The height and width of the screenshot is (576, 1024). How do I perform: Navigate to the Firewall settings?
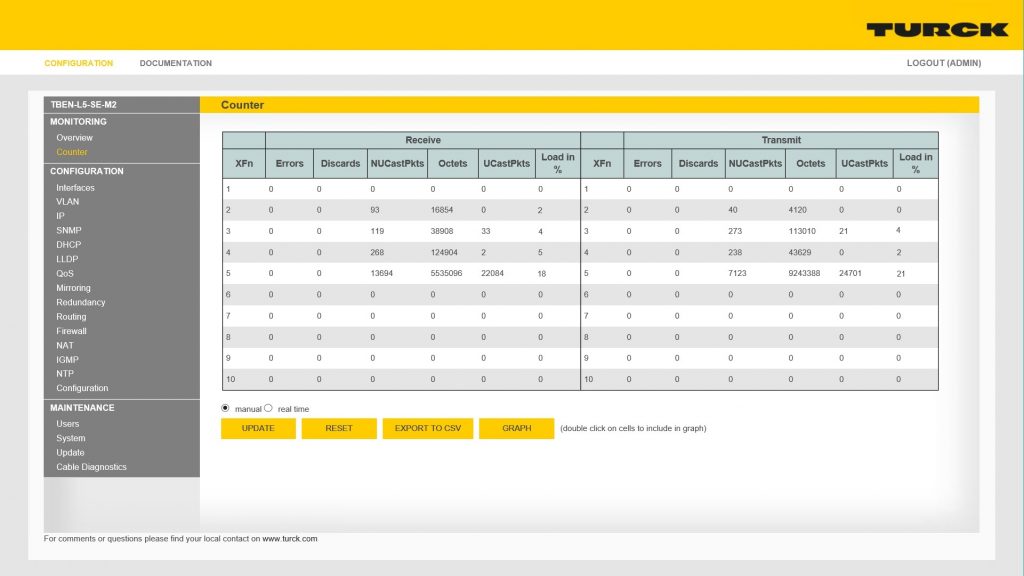[71, 331]
